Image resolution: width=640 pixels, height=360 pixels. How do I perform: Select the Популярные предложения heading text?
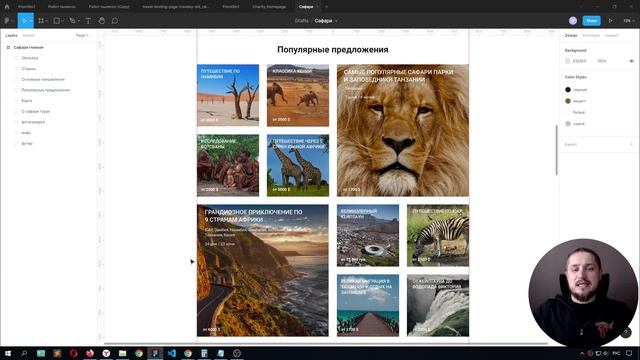click(333, 49)
